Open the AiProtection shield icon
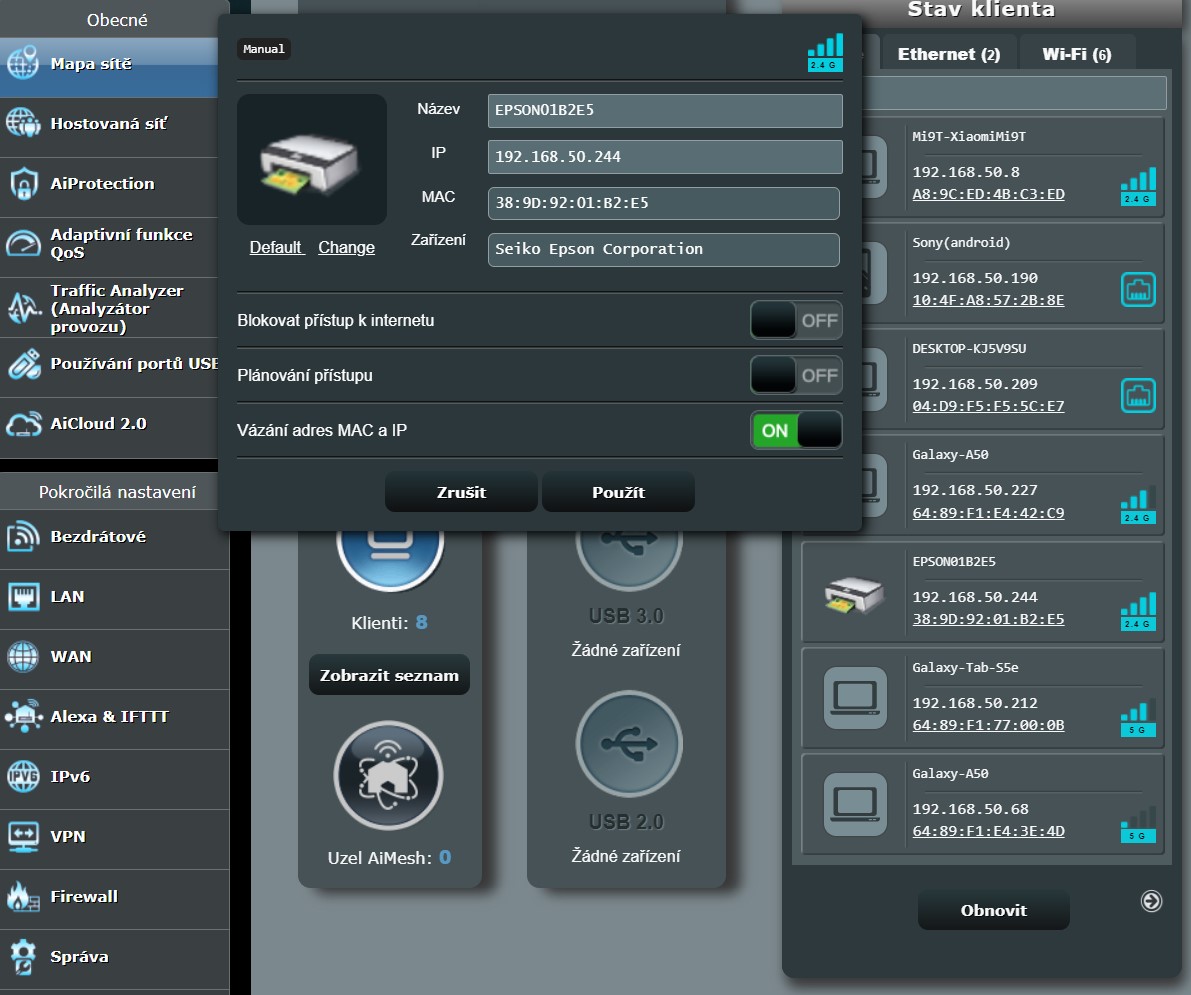1191x995 pixels. [x=23, y=184]
